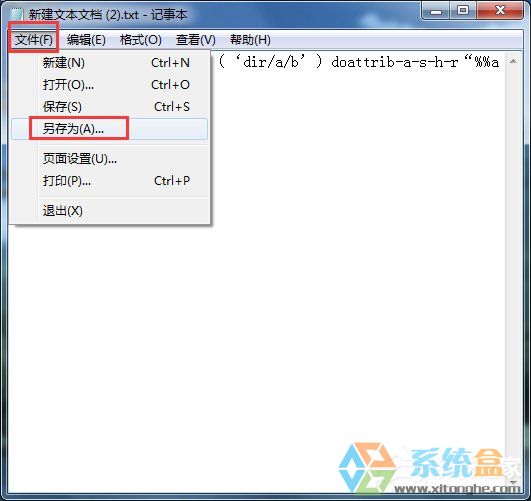Close the Notepad window
The height and width of the screenshot is (501, 531).
(500, 11)
